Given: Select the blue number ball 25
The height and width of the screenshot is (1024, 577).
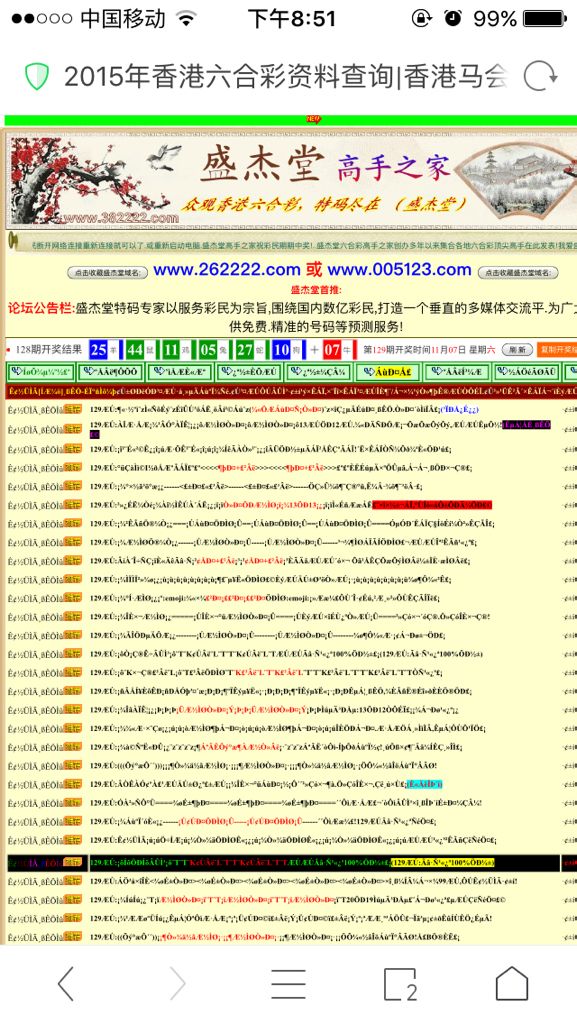Looking at the screenshot, I should tap(98, 350).
